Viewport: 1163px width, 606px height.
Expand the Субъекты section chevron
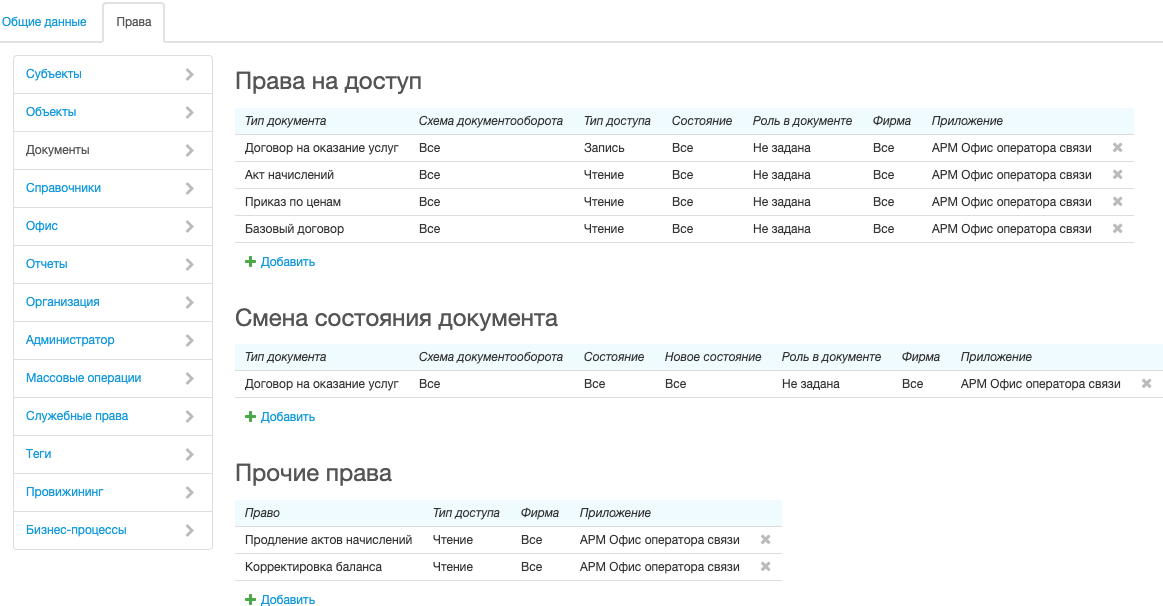tap(189, 74)
